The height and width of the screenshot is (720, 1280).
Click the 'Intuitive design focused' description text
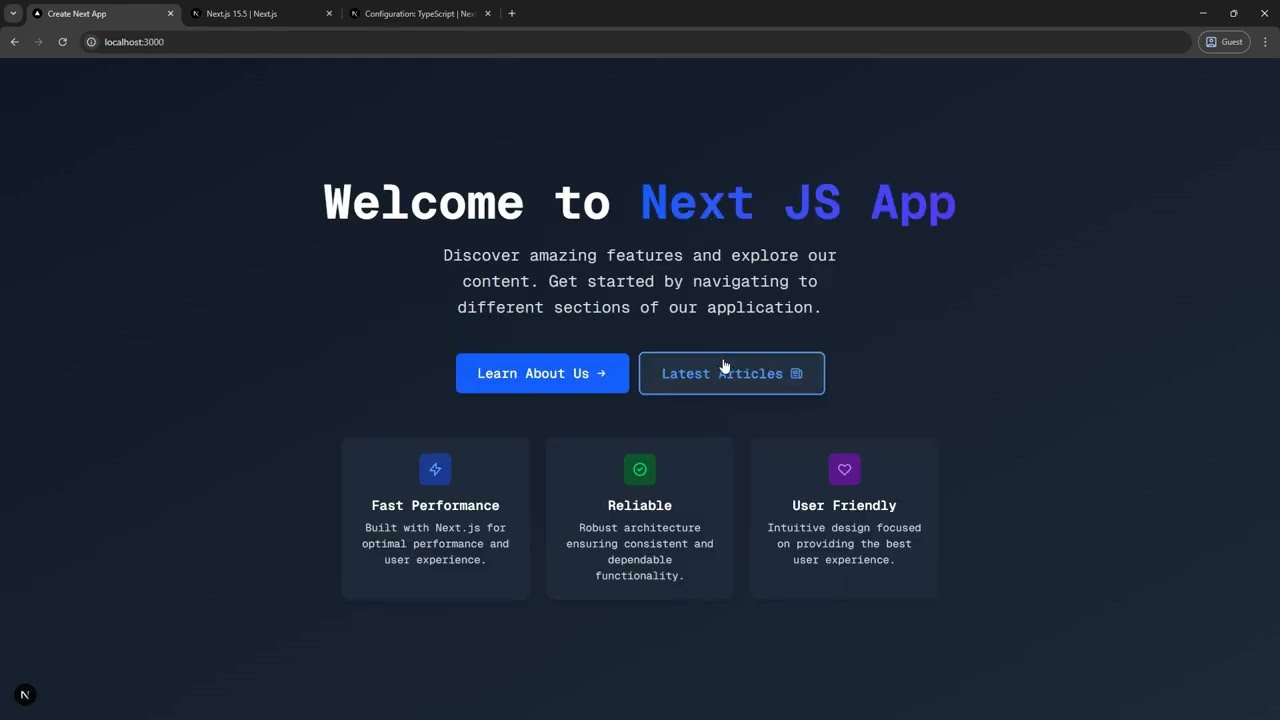pos(844,544)
